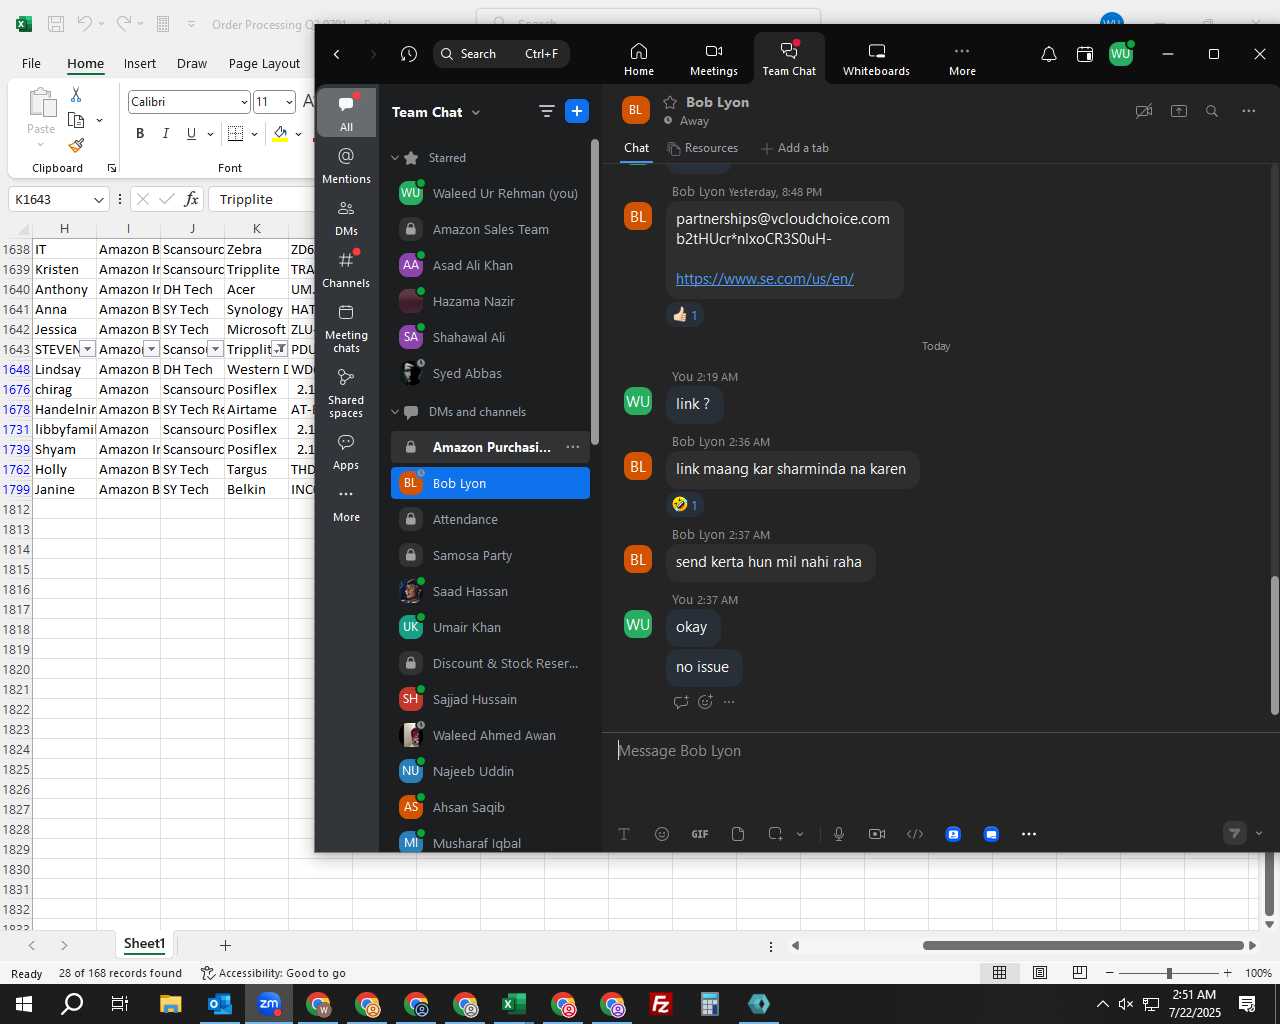The height and width of the screenshot is (1024, 1280).
Task: Toggle Bold in Excel ribbon
Action: [x=140, y=133]
